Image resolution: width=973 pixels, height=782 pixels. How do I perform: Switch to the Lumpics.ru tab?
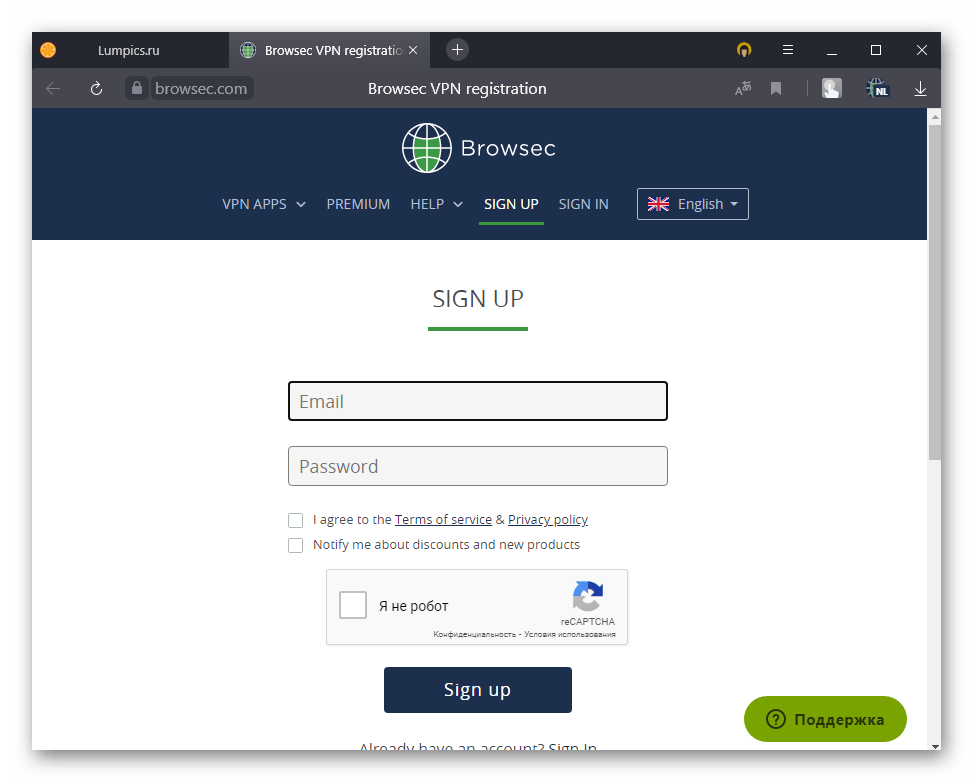[x=130, y=50]
